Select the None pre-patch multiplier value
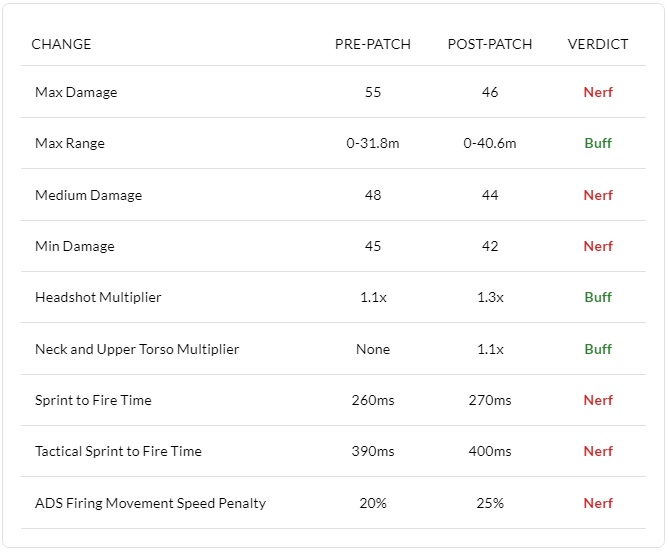669x555 pixels. pyautogui.click(x=373, y=349)
